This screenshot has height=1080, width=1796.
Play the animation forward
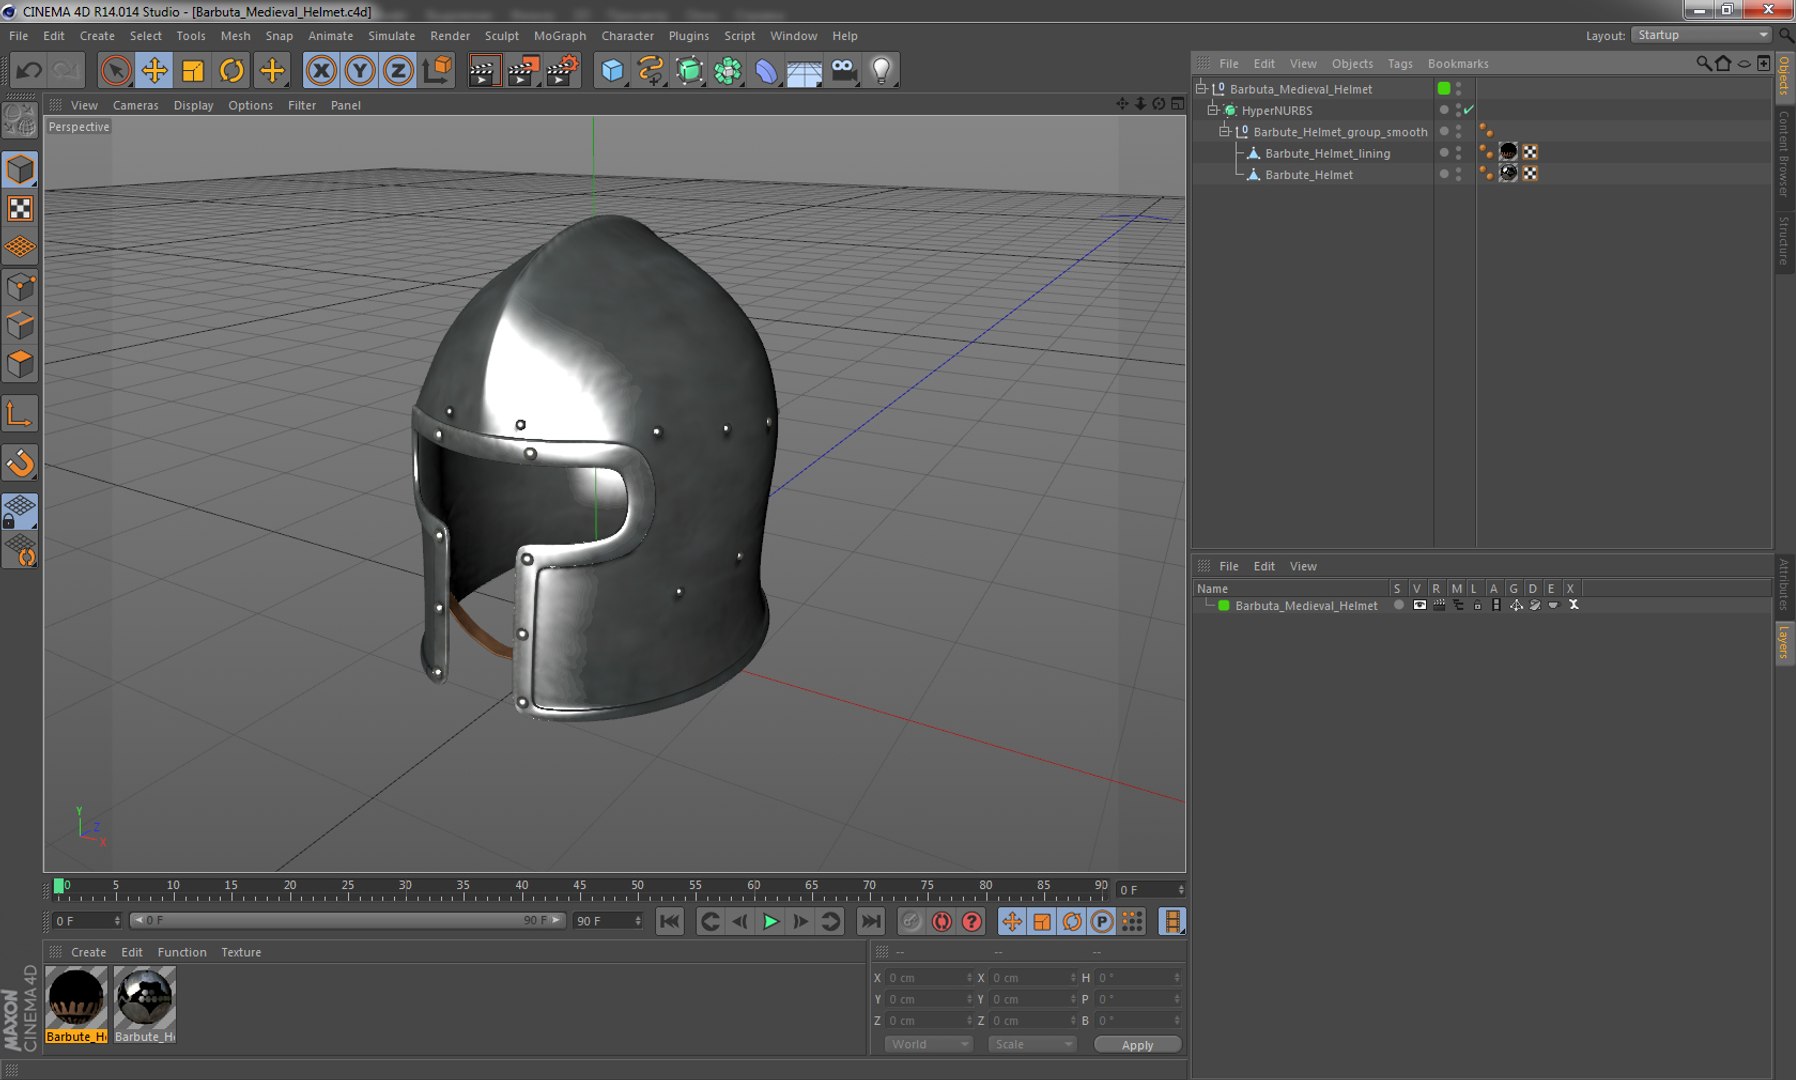point(770,921)
